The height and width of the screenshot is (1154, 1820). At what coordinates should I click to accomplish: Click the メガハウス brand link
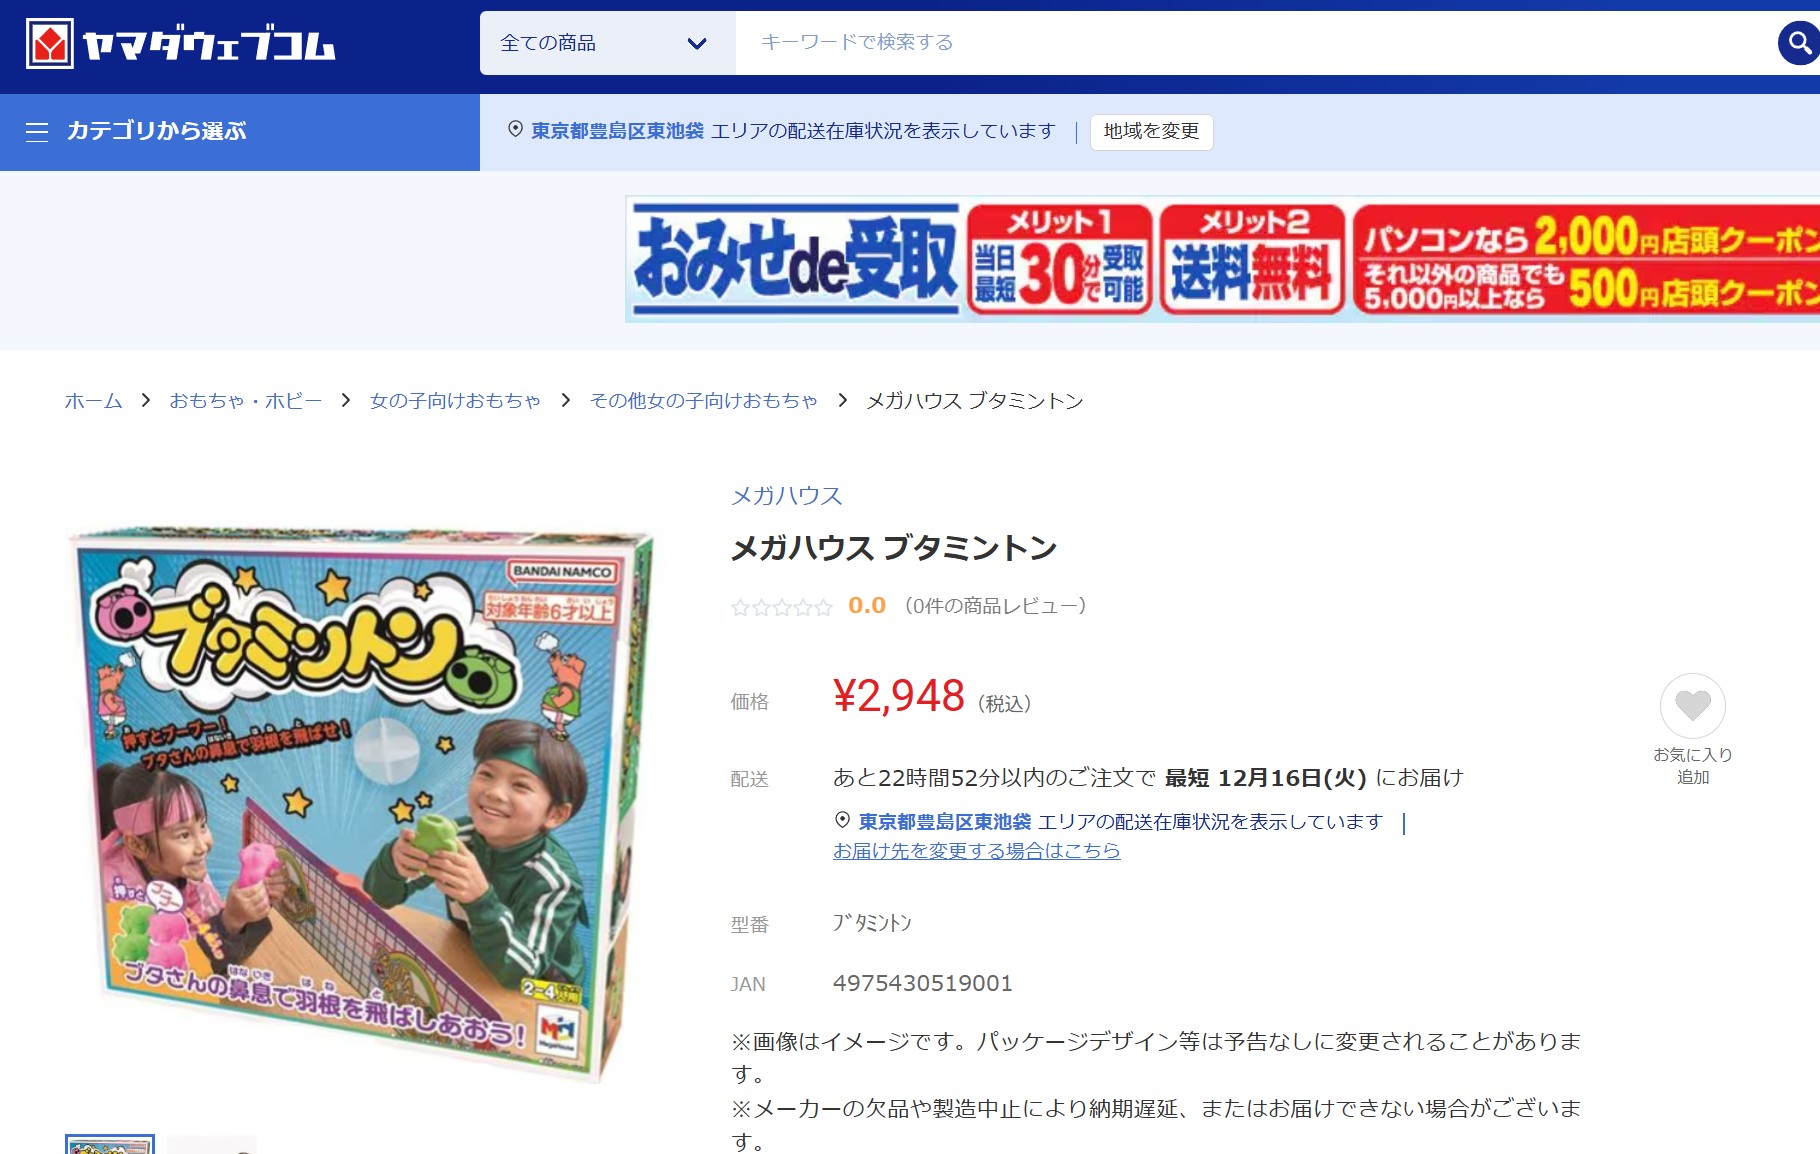click(787, 496)
